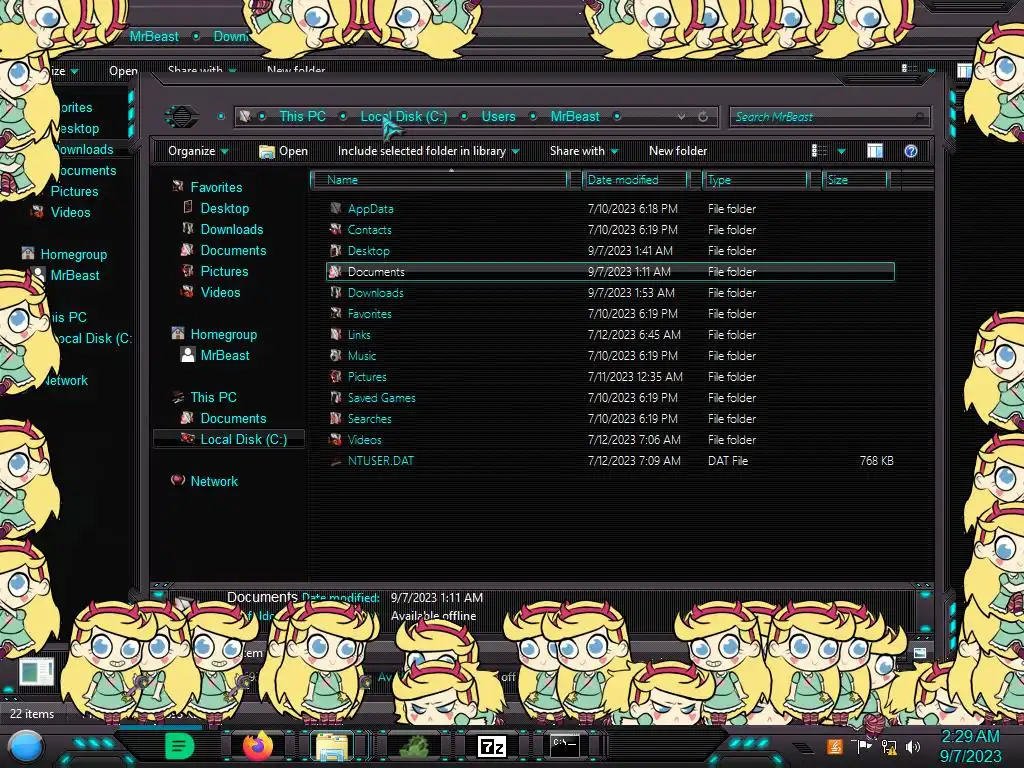Select the Desktop folder icon in the file list
Viewport: 1024px width, 768px height.
tap(336, 250)
